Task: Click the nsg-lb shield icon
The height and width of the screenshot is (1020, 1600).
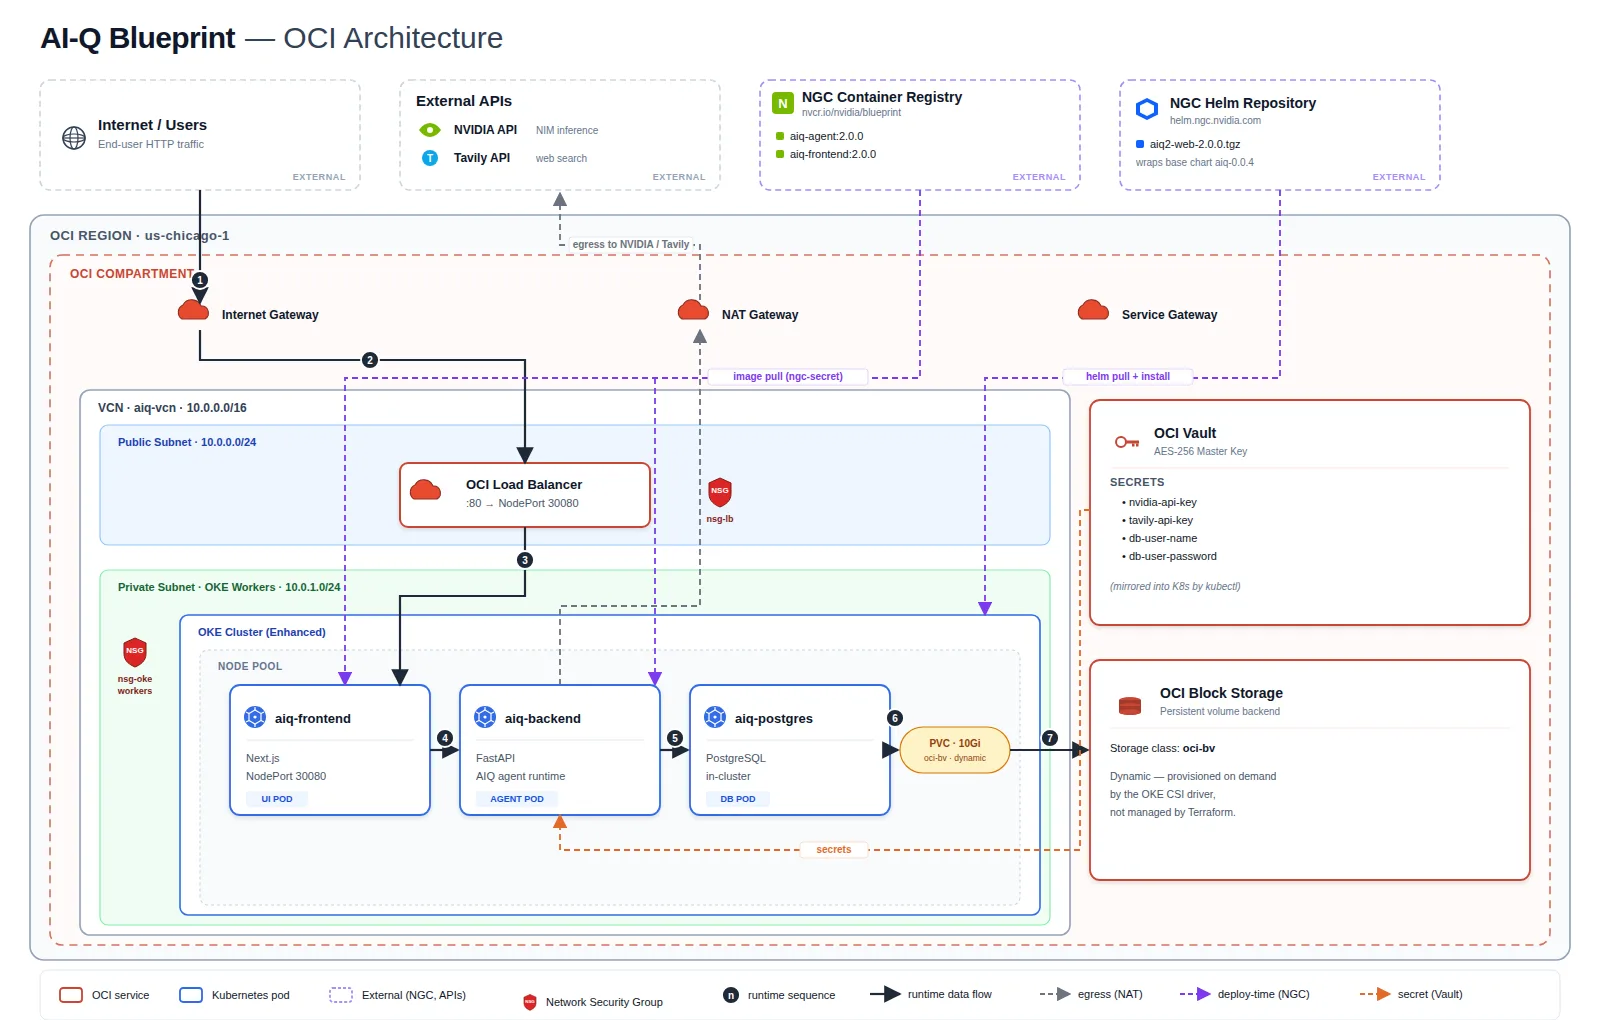Action: click(x=720, y=492)
